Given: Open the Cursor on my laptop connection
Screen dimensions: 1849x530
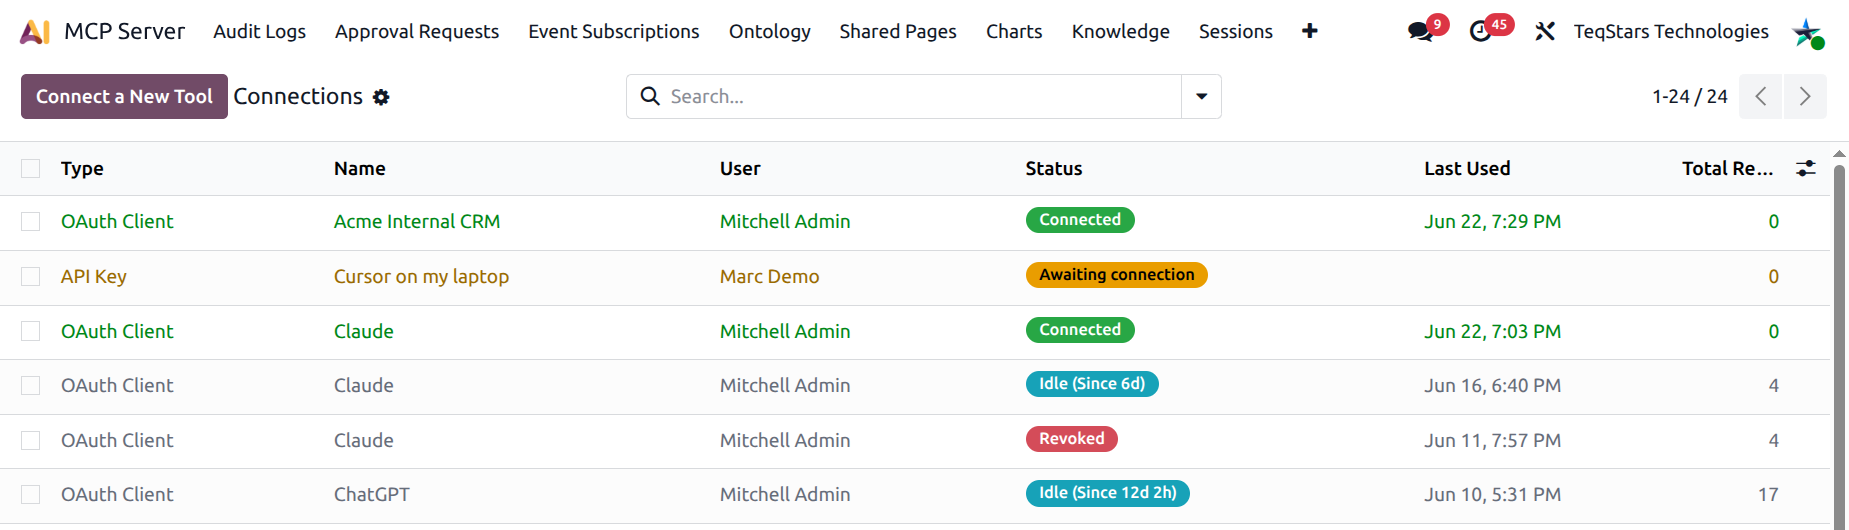Looking at the screenshot, I should (421, 276).
